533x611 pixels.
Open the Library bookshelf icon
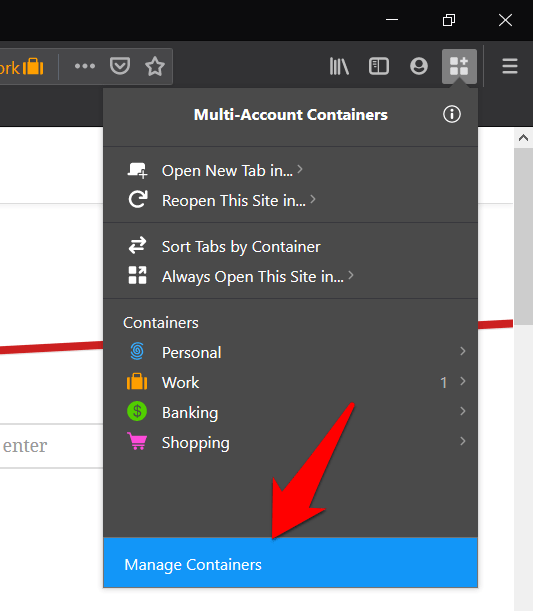(x=339, y=66)
